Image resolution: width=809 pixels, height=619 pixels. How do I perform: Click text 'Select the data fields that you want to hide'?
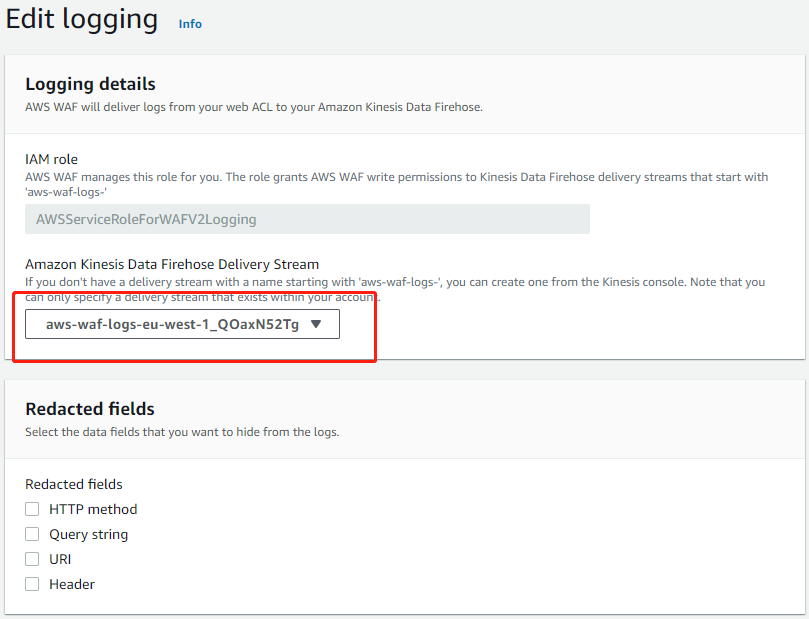pos(143,432)
